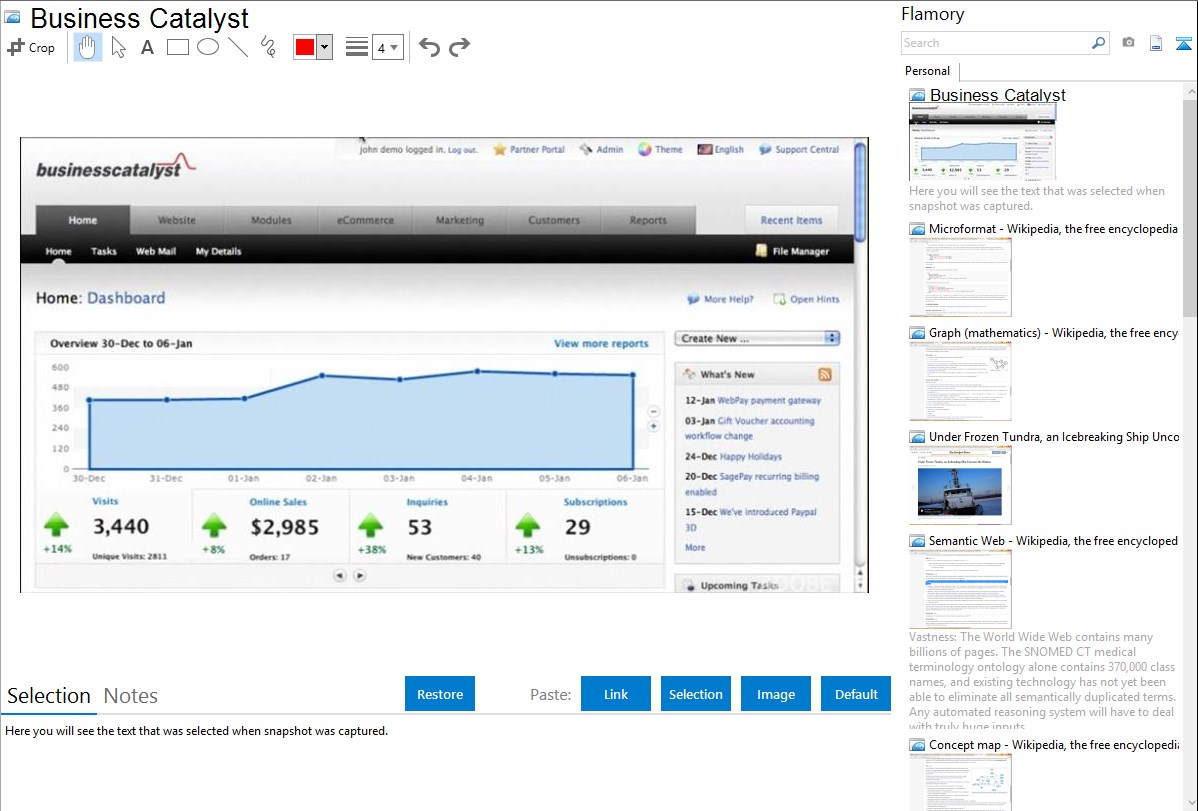1198x811 pixels.
Task: Click the Web Mail submenu item
Action: [x=156, y=251]
